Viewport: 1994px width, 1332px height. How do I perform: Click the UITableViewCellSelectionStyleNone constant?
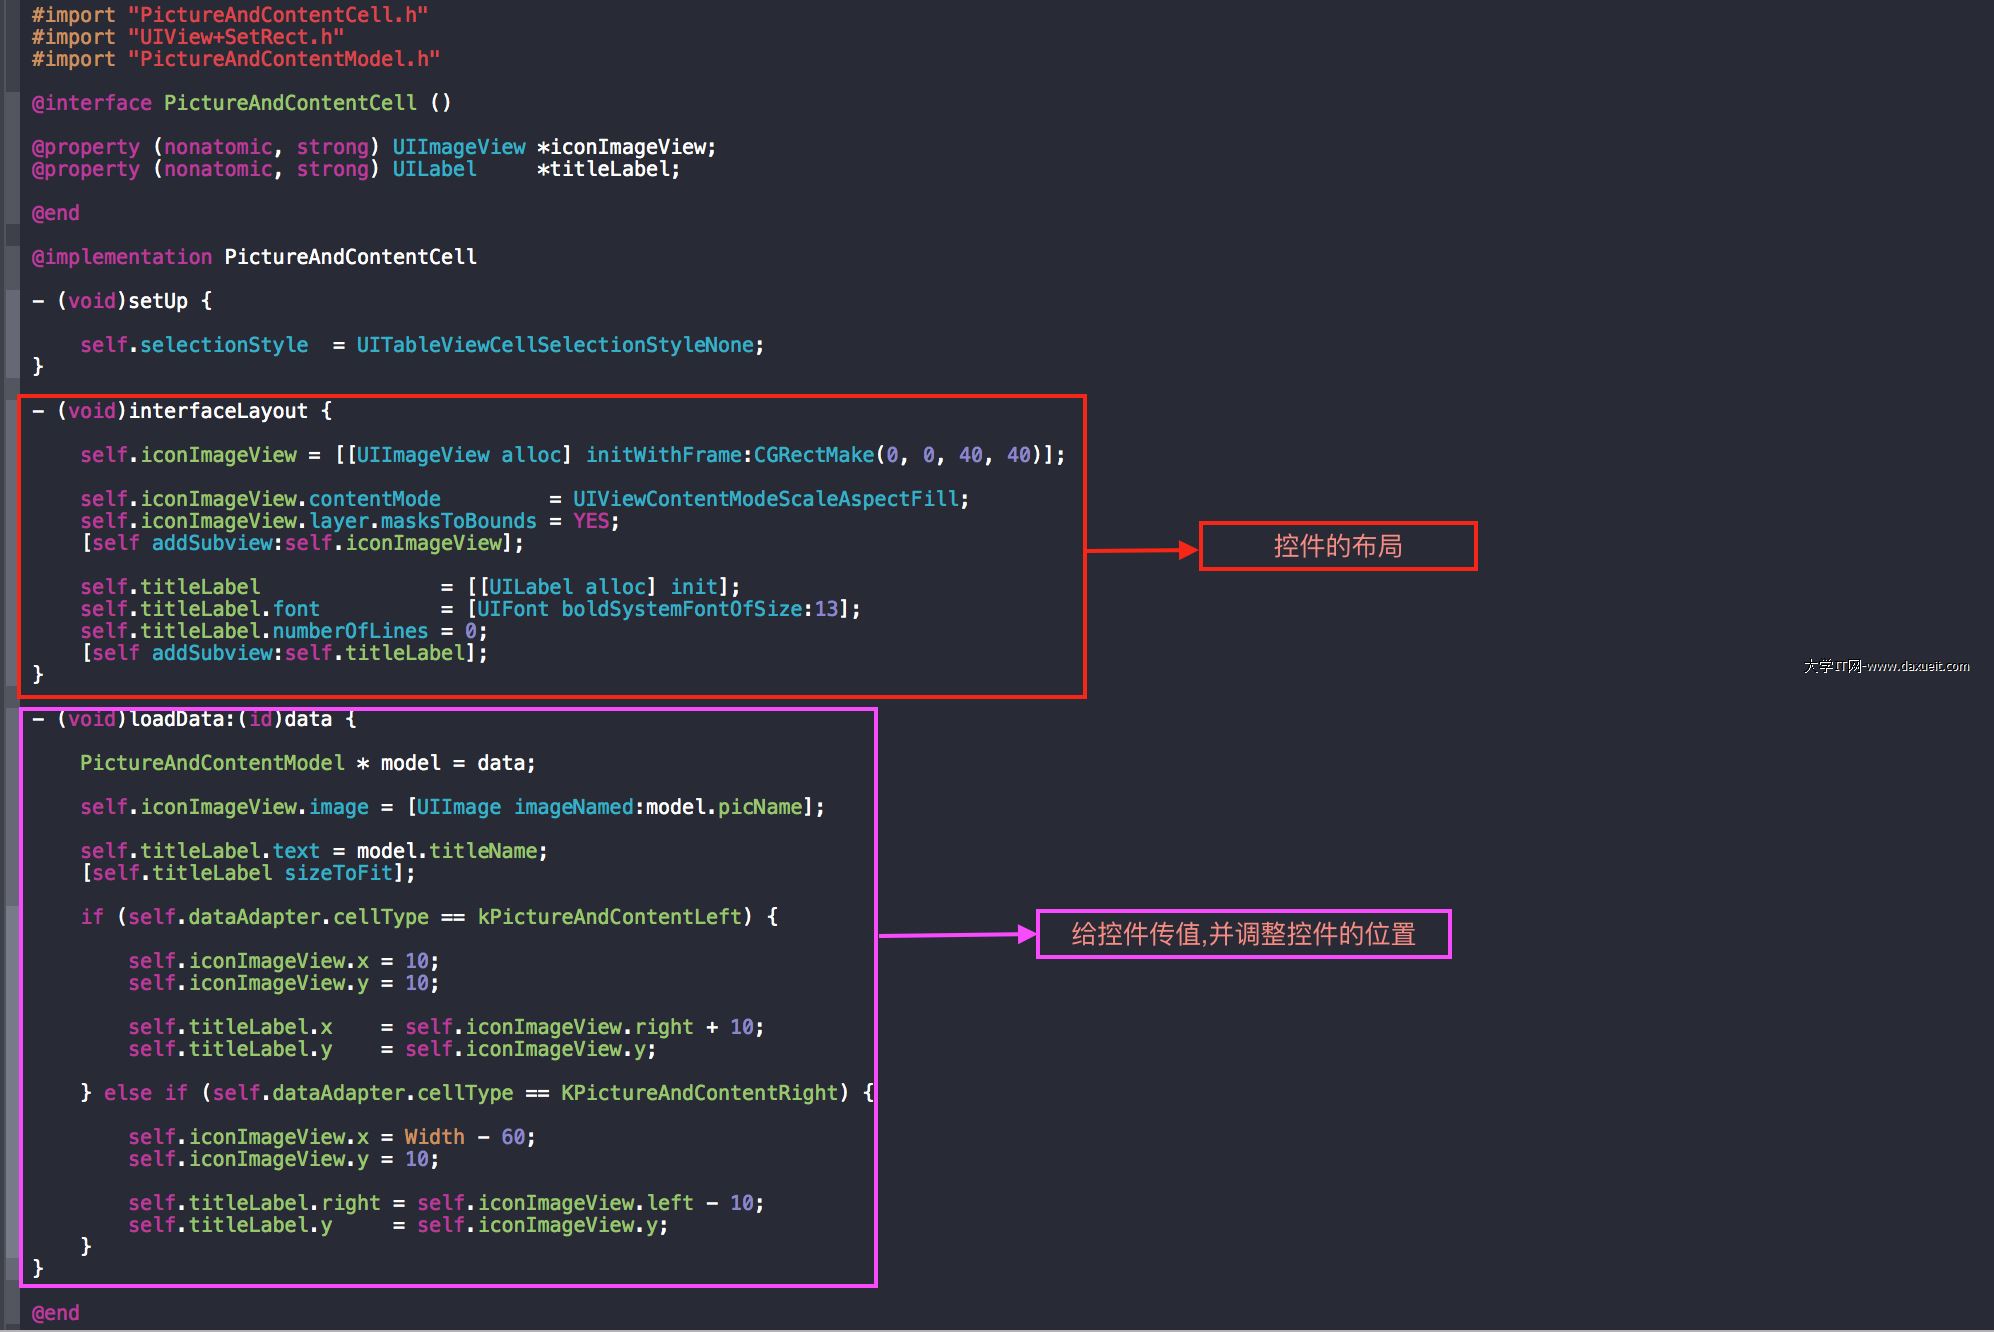pyautogui.click(x=554, y=345)
